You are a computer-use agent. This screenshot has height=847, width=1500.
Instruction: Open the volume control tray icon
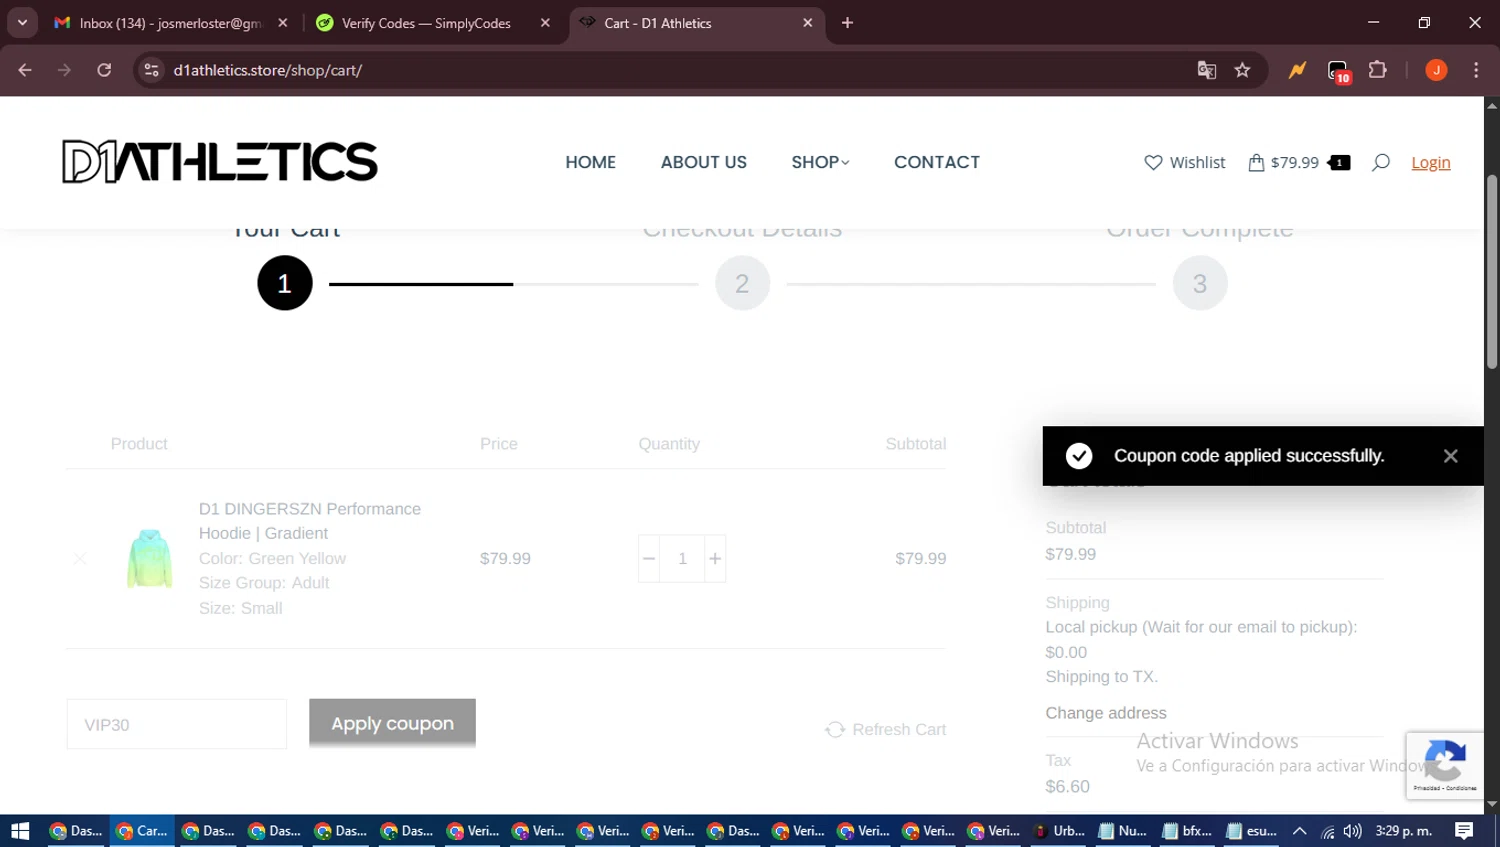pos(1353,831)
